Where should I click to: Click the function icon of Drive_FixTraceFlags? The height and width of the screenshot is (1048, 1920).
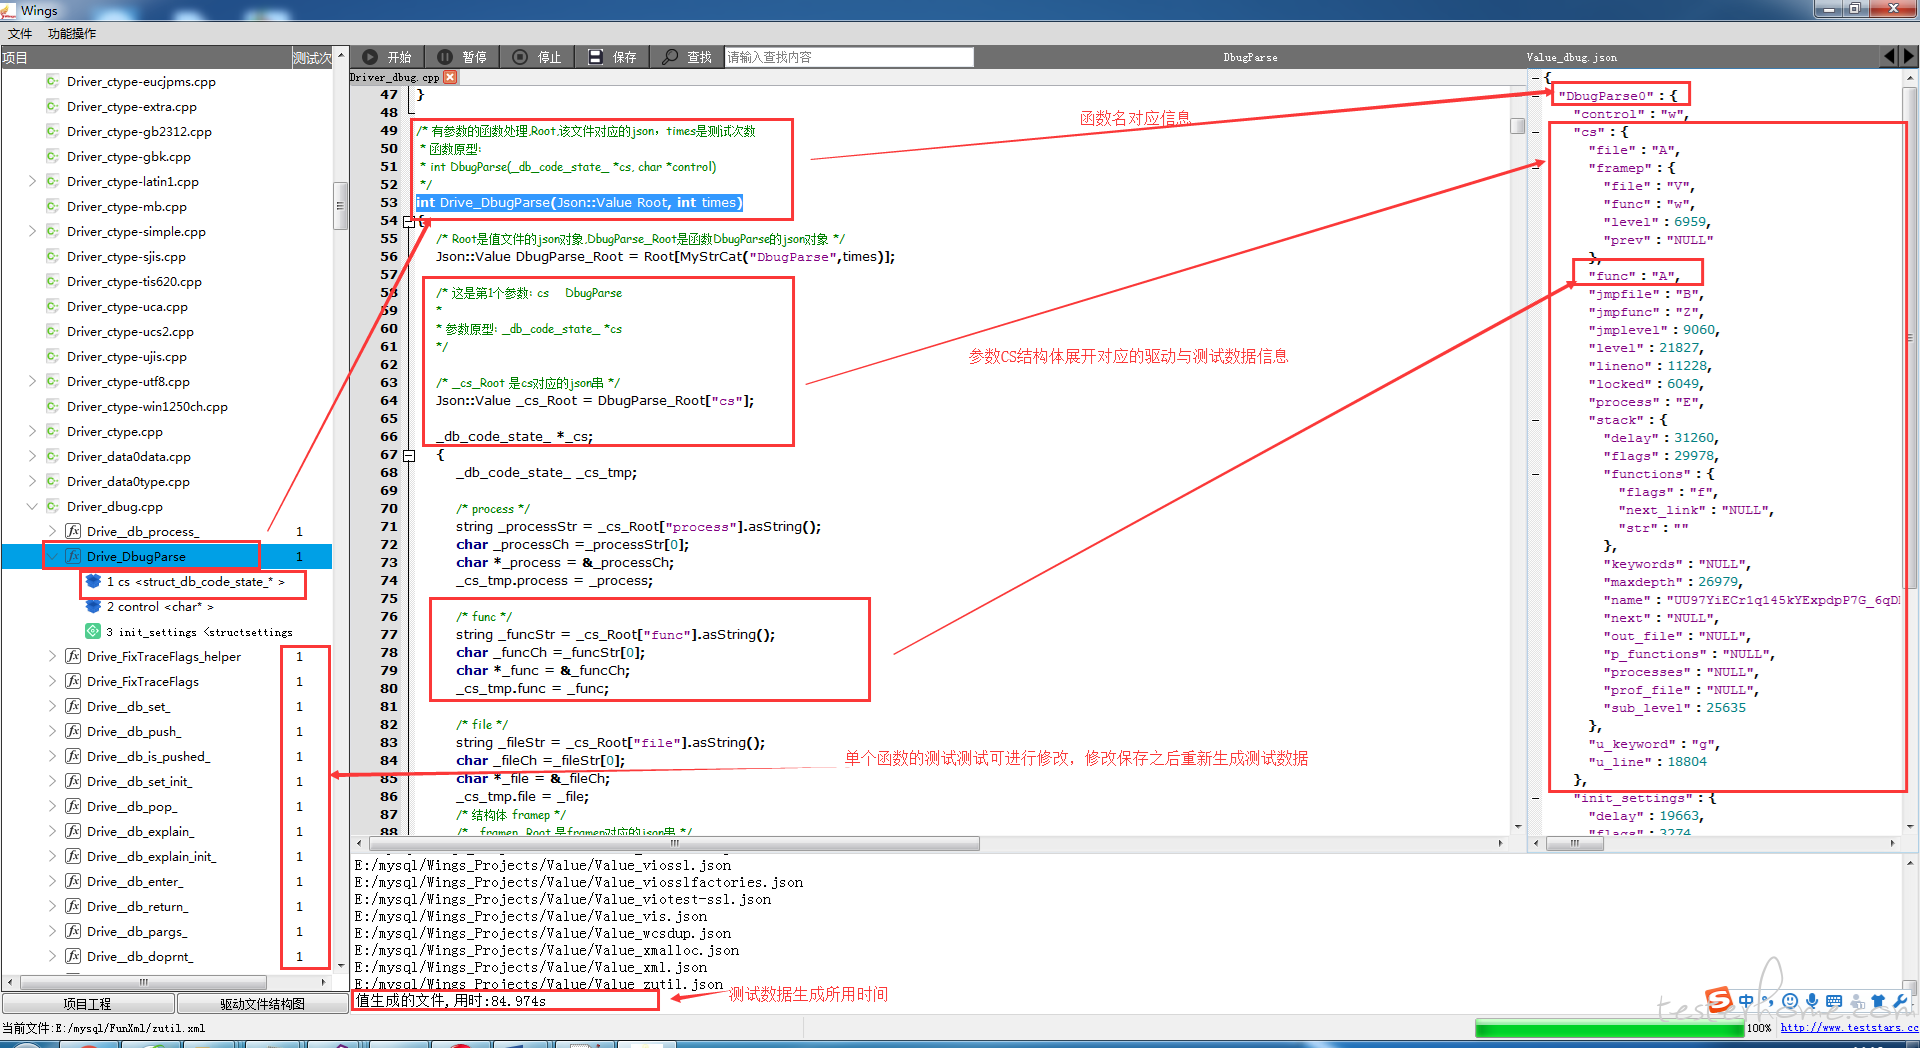tap(73, 681)
